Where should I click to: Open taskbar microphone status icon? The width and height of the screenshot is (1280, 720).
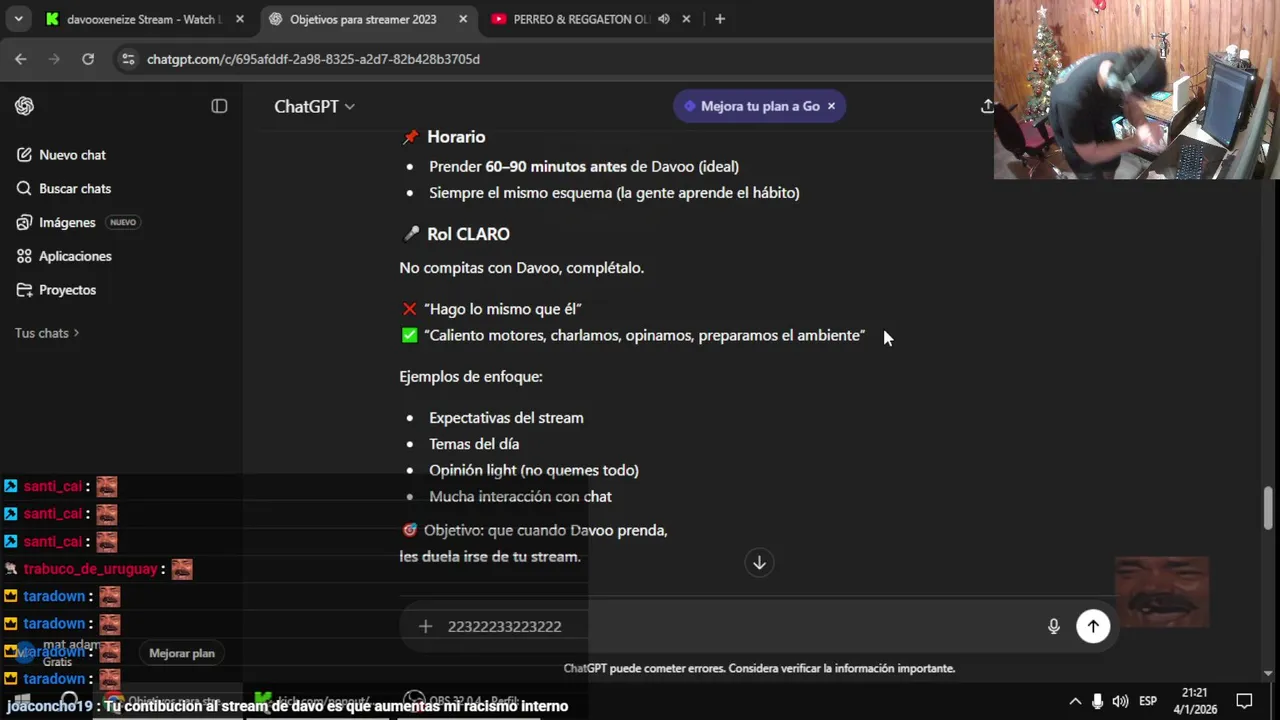pos(1098,701)
